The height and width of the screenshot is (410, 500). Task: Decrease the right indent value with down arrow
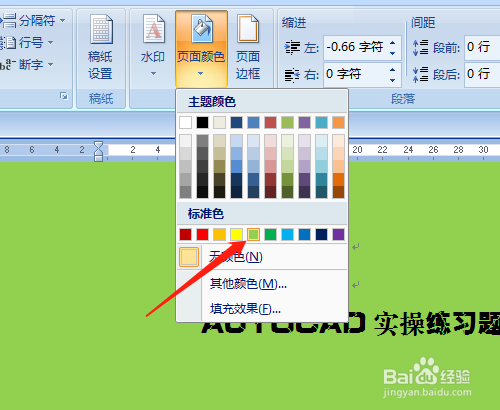[393, 80]
